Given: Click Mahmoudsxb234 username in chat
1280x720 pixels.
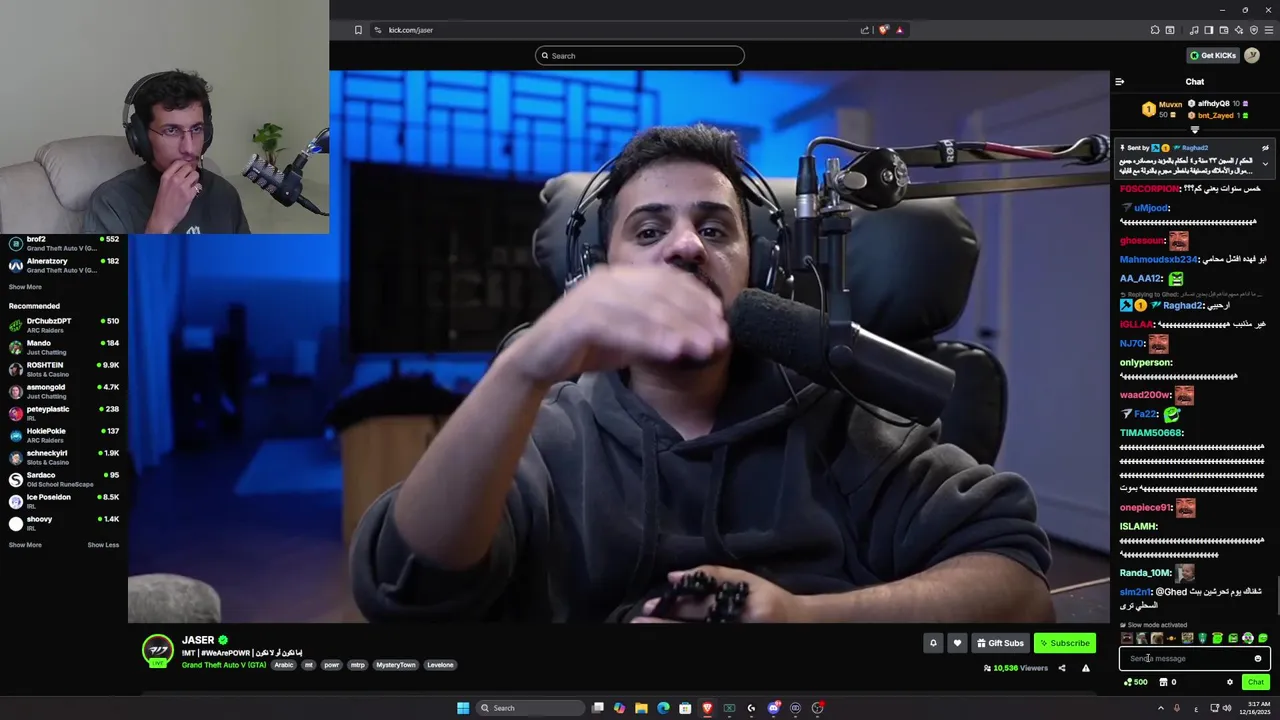Looking at the screenshot, I should coord(1158,259).
